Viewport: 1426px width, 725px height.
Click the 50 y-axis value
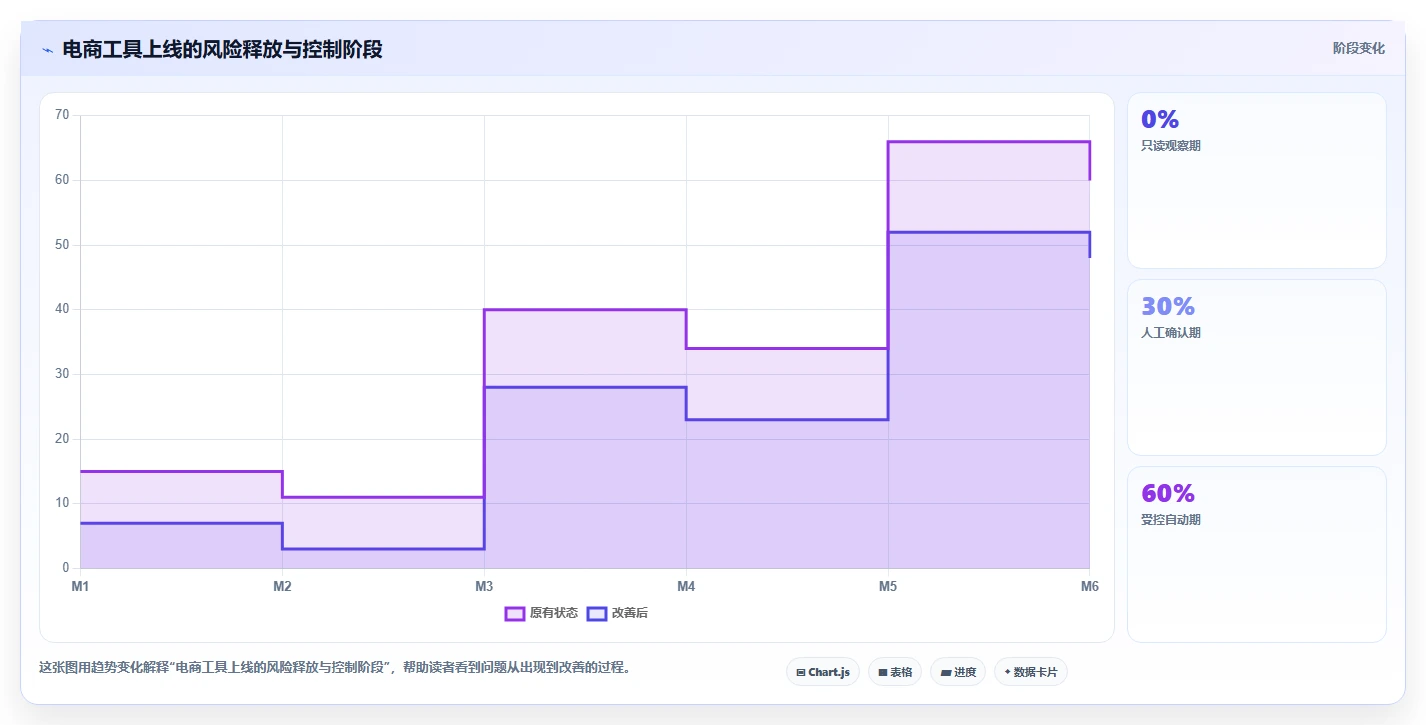[x=62, y=245]
